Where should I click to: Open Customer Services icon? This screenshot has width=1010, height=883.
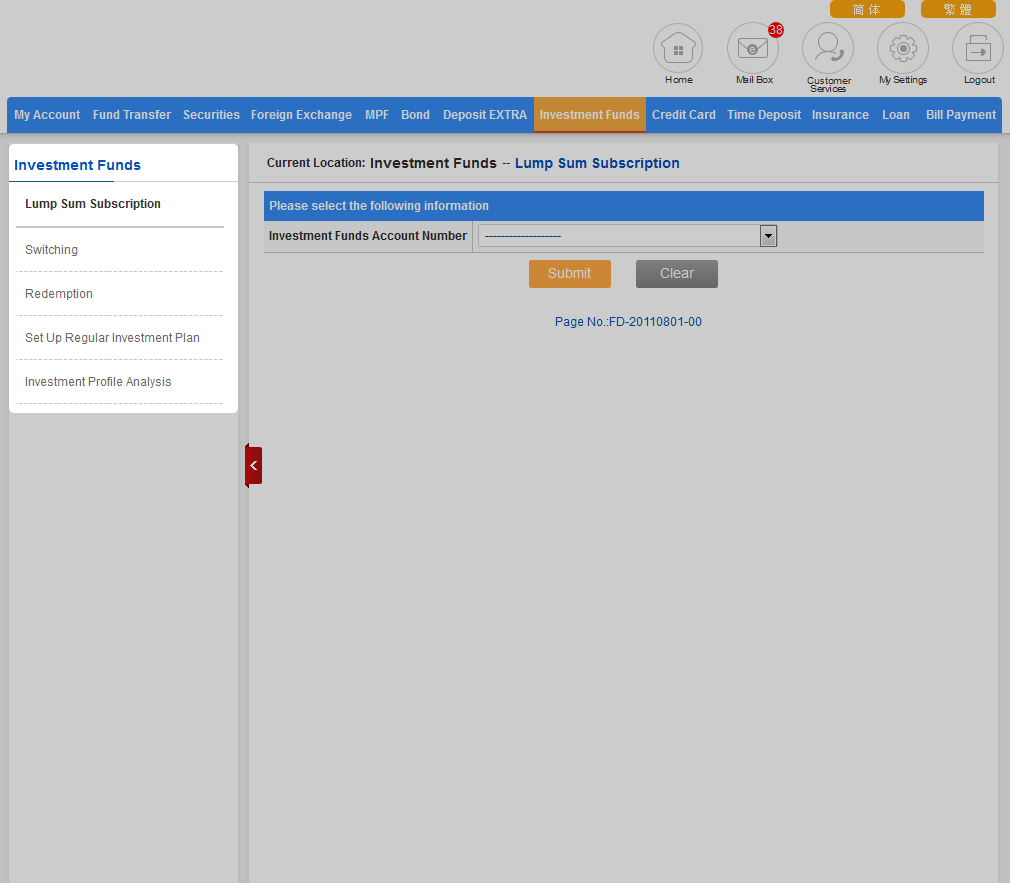point(828,49)
